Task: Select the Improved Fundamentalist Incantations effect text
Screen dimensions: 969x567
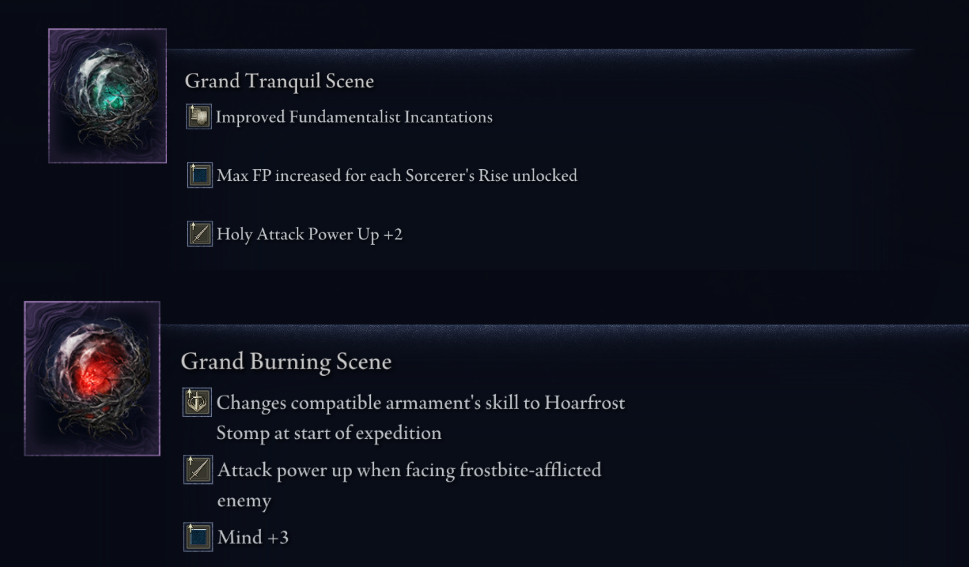Action: 354,117
